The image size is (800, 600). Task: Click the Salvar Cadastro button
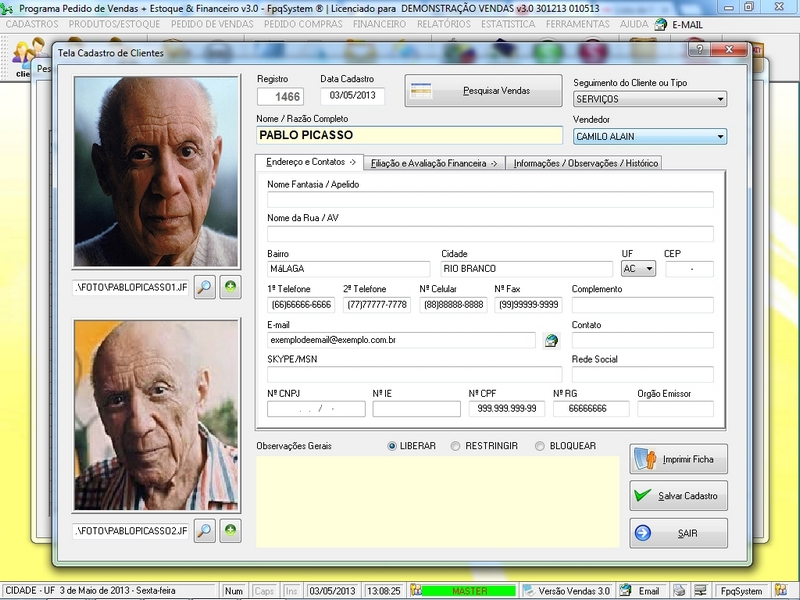tap(678, 496)
